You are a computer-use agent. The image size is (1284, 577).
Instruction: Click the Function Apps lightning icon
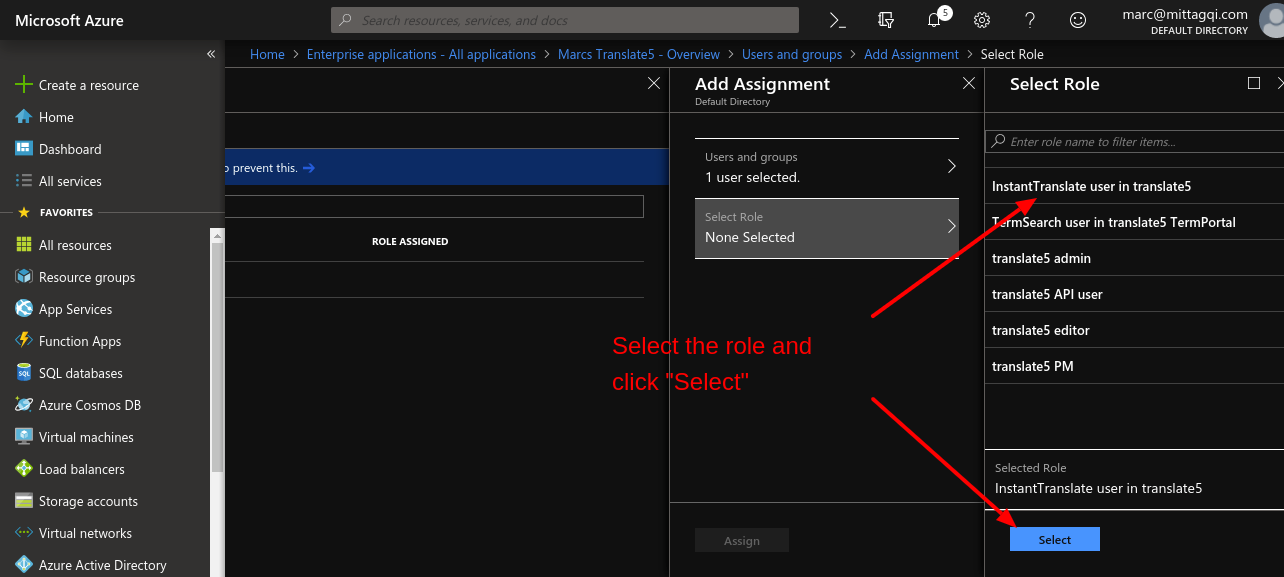(24, 341)
